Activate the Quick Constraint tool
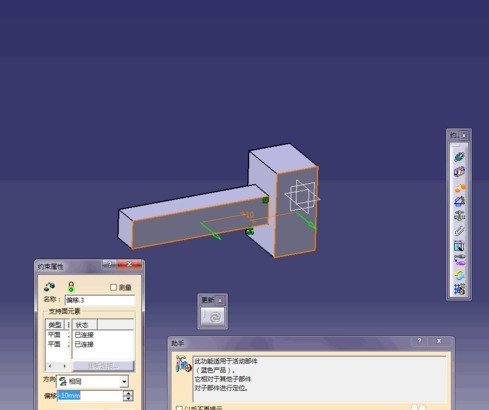Viewport: 489px width, 410px height. tap(459, 246)
